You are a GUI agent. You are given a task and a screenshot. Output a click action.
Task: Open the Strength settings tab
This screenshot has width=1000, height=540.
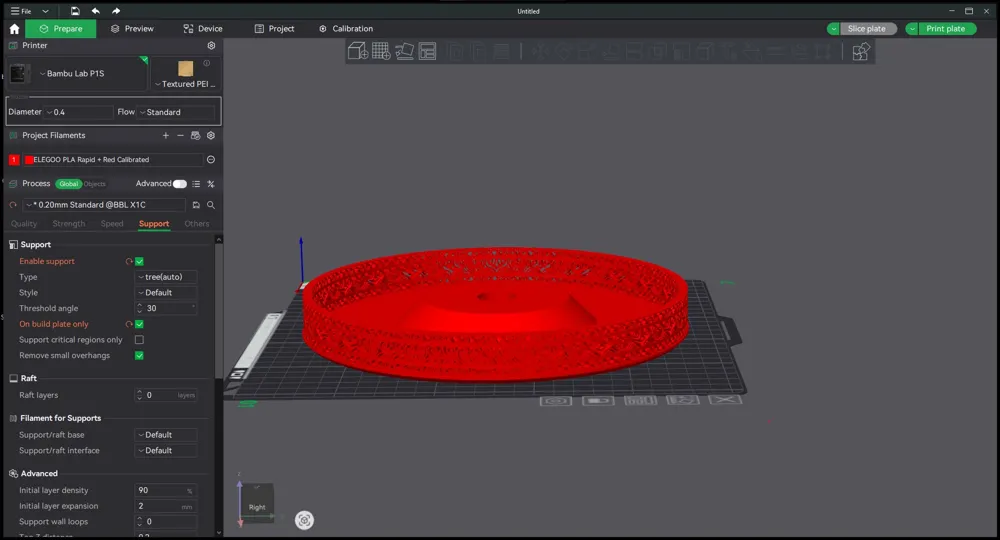click(69, 224)
